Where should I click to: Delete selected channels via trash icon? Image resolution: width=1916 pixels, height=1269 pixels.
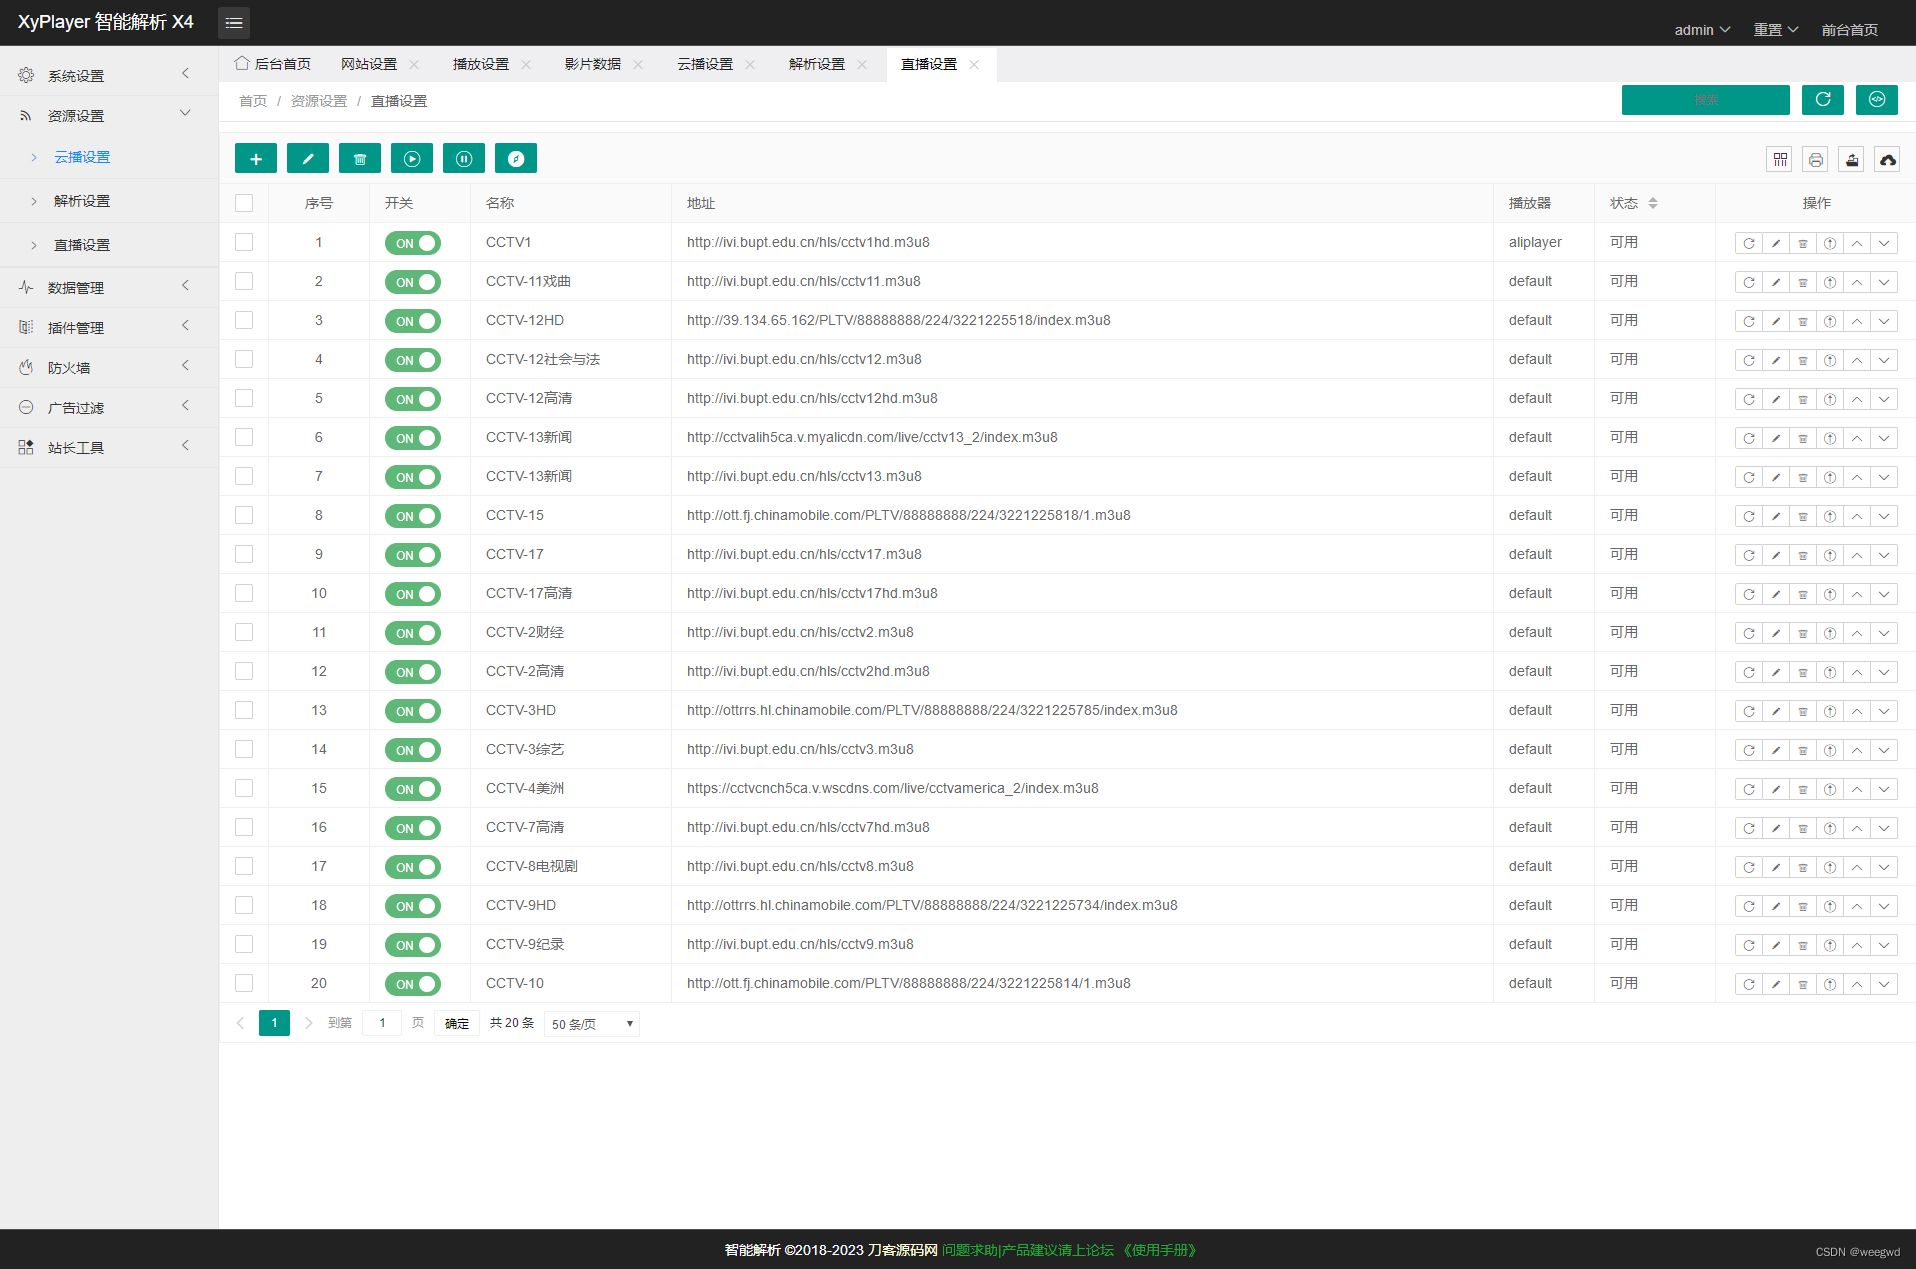360,158
